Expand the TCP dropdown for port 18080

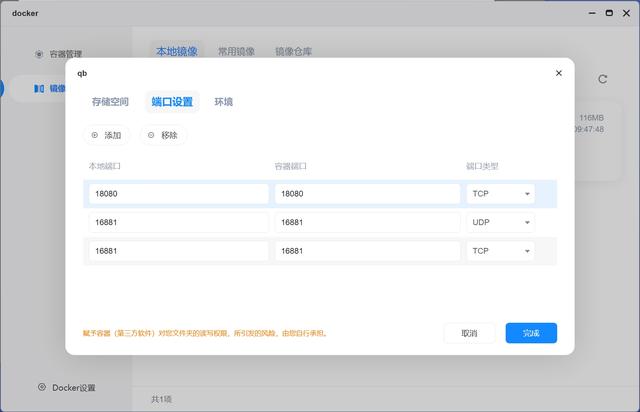500,194
